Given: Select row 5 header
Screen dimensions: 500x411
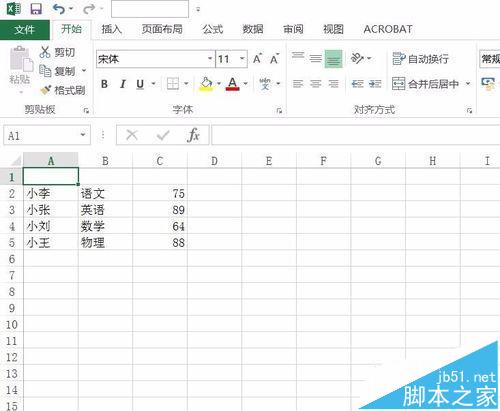Looking at the screenshot, I should 12,242.
